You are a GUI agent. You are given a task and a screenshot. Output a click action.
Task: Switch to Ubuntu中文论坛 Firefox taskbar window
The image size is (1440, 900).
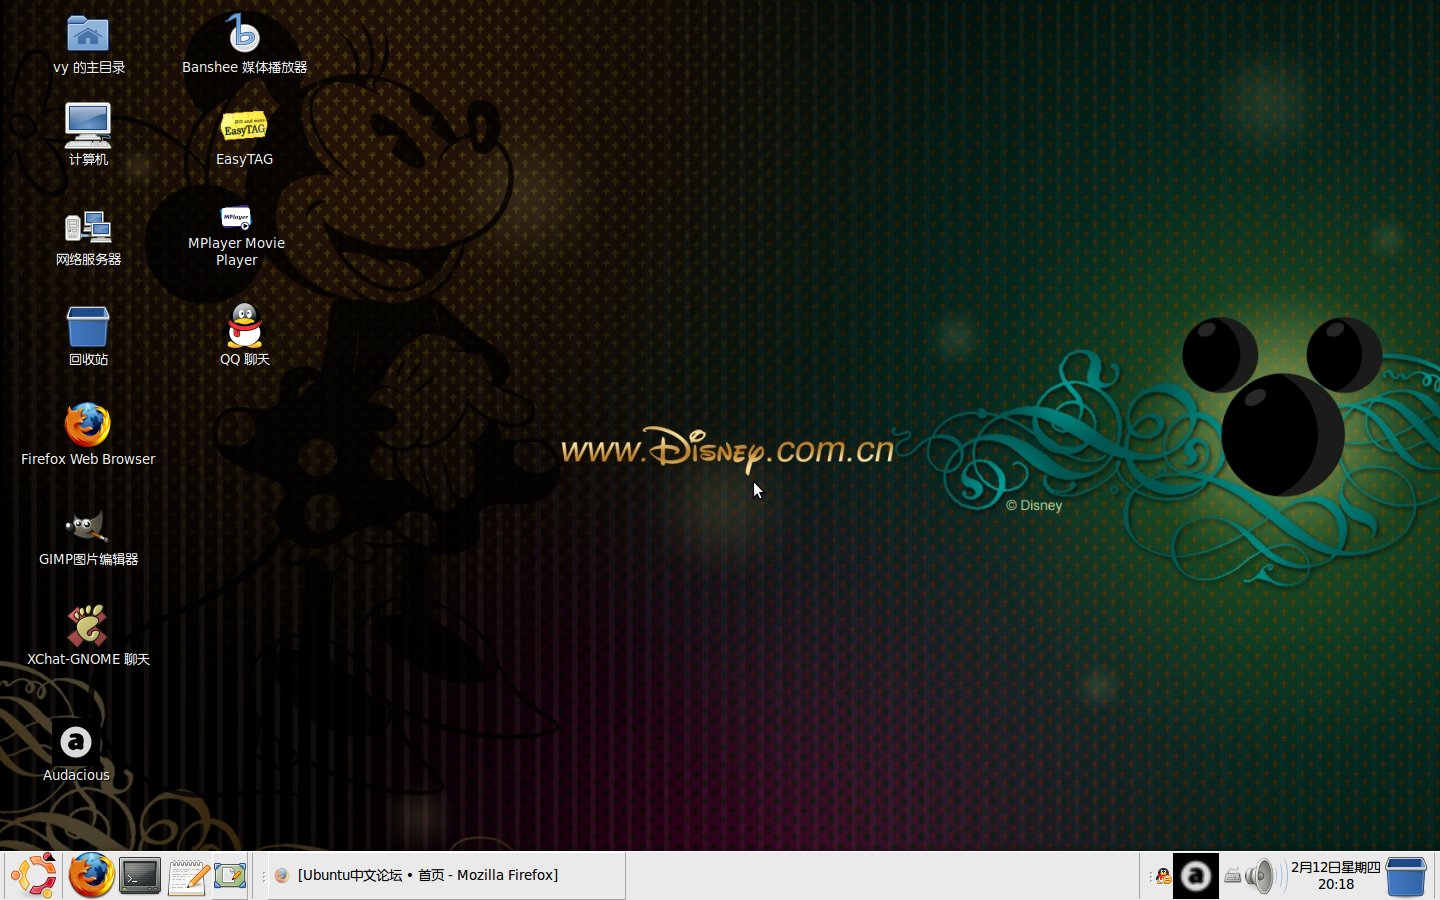446,876
